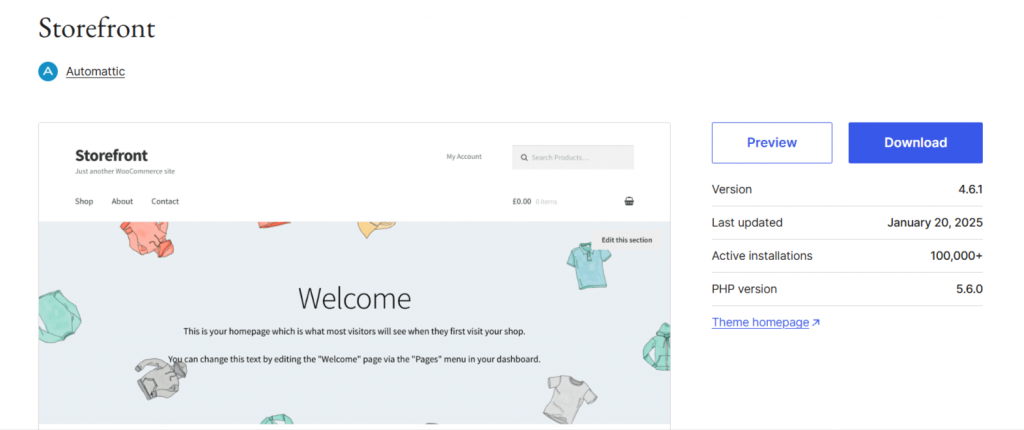Click the Search Products field in preview
The image size is (1024, 430).
(x=573, y=157)
